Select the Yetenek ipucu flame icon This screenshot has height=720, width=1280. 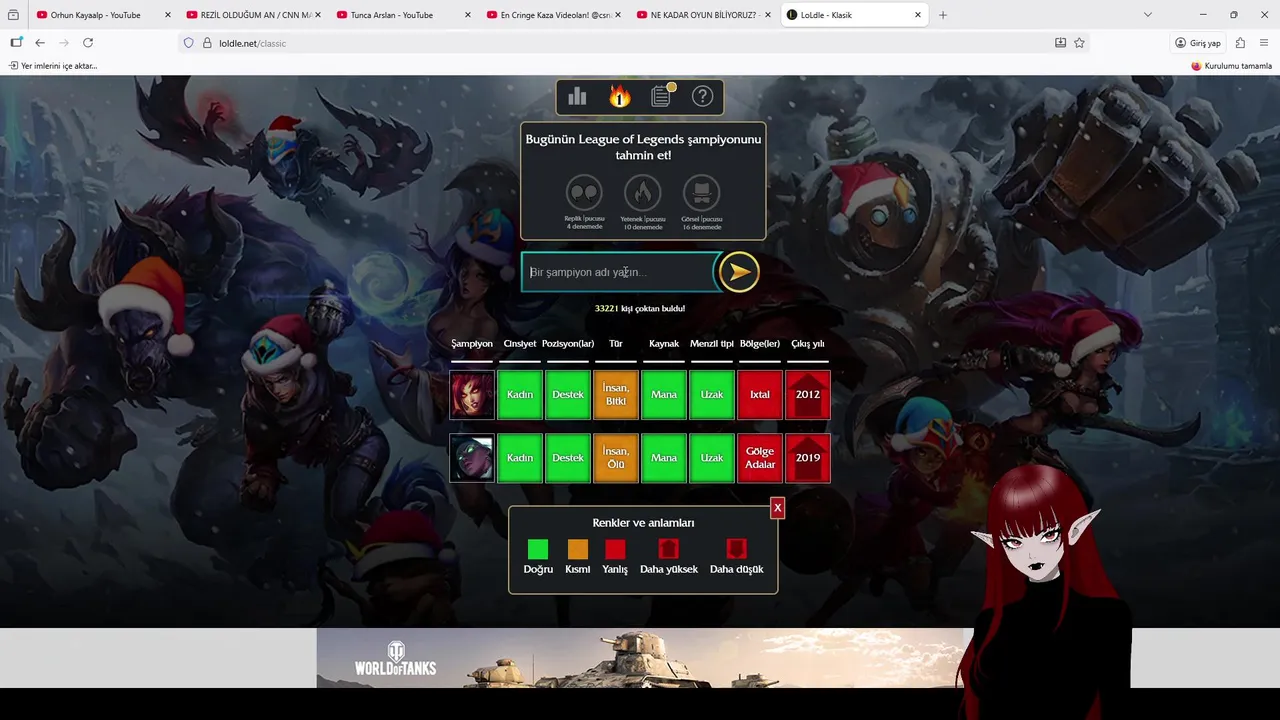tap(643, 192)
